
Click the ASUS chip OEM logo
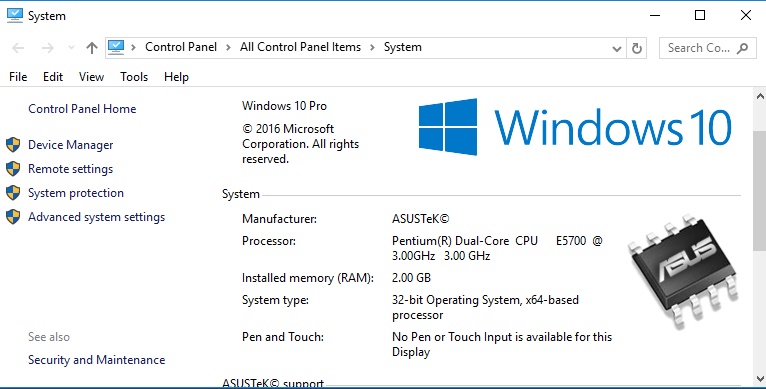(683, 271)
